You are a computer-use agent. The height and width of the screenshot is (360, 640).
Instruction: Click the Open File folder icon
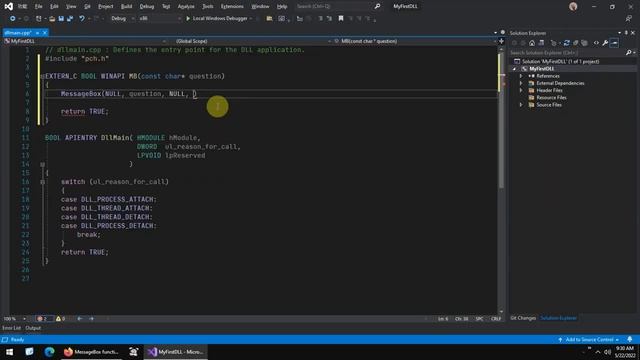click(52, 18)
